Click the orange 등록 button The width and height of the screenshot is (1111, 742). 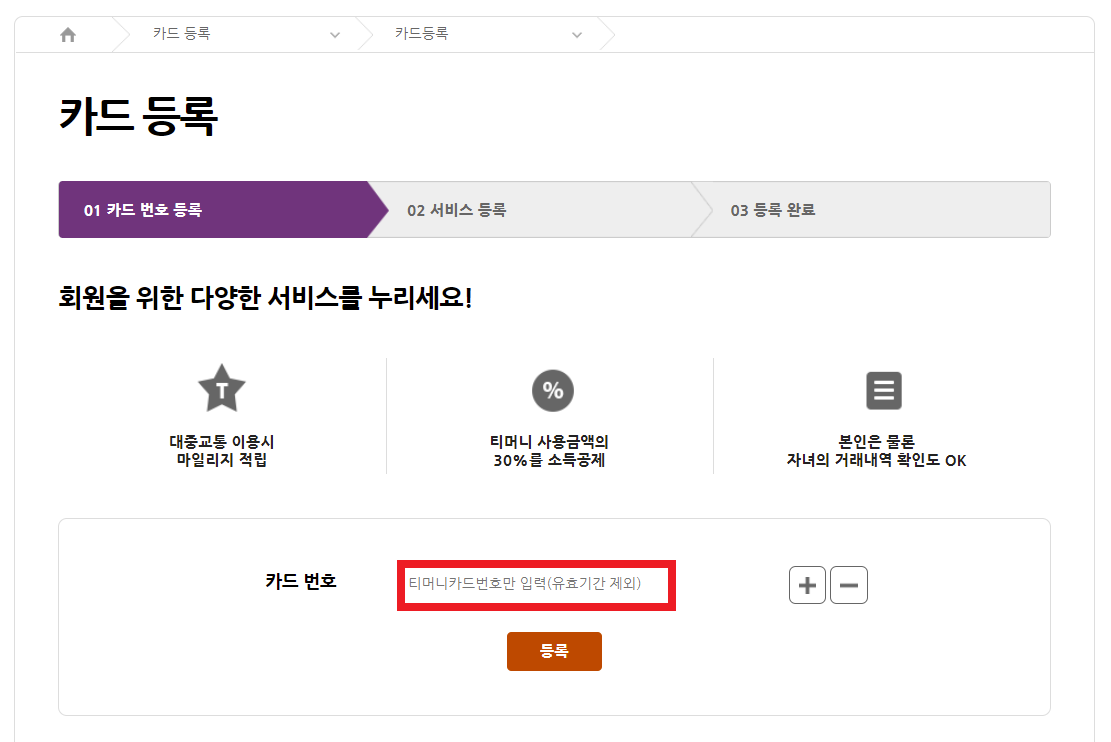click(554, 651)
